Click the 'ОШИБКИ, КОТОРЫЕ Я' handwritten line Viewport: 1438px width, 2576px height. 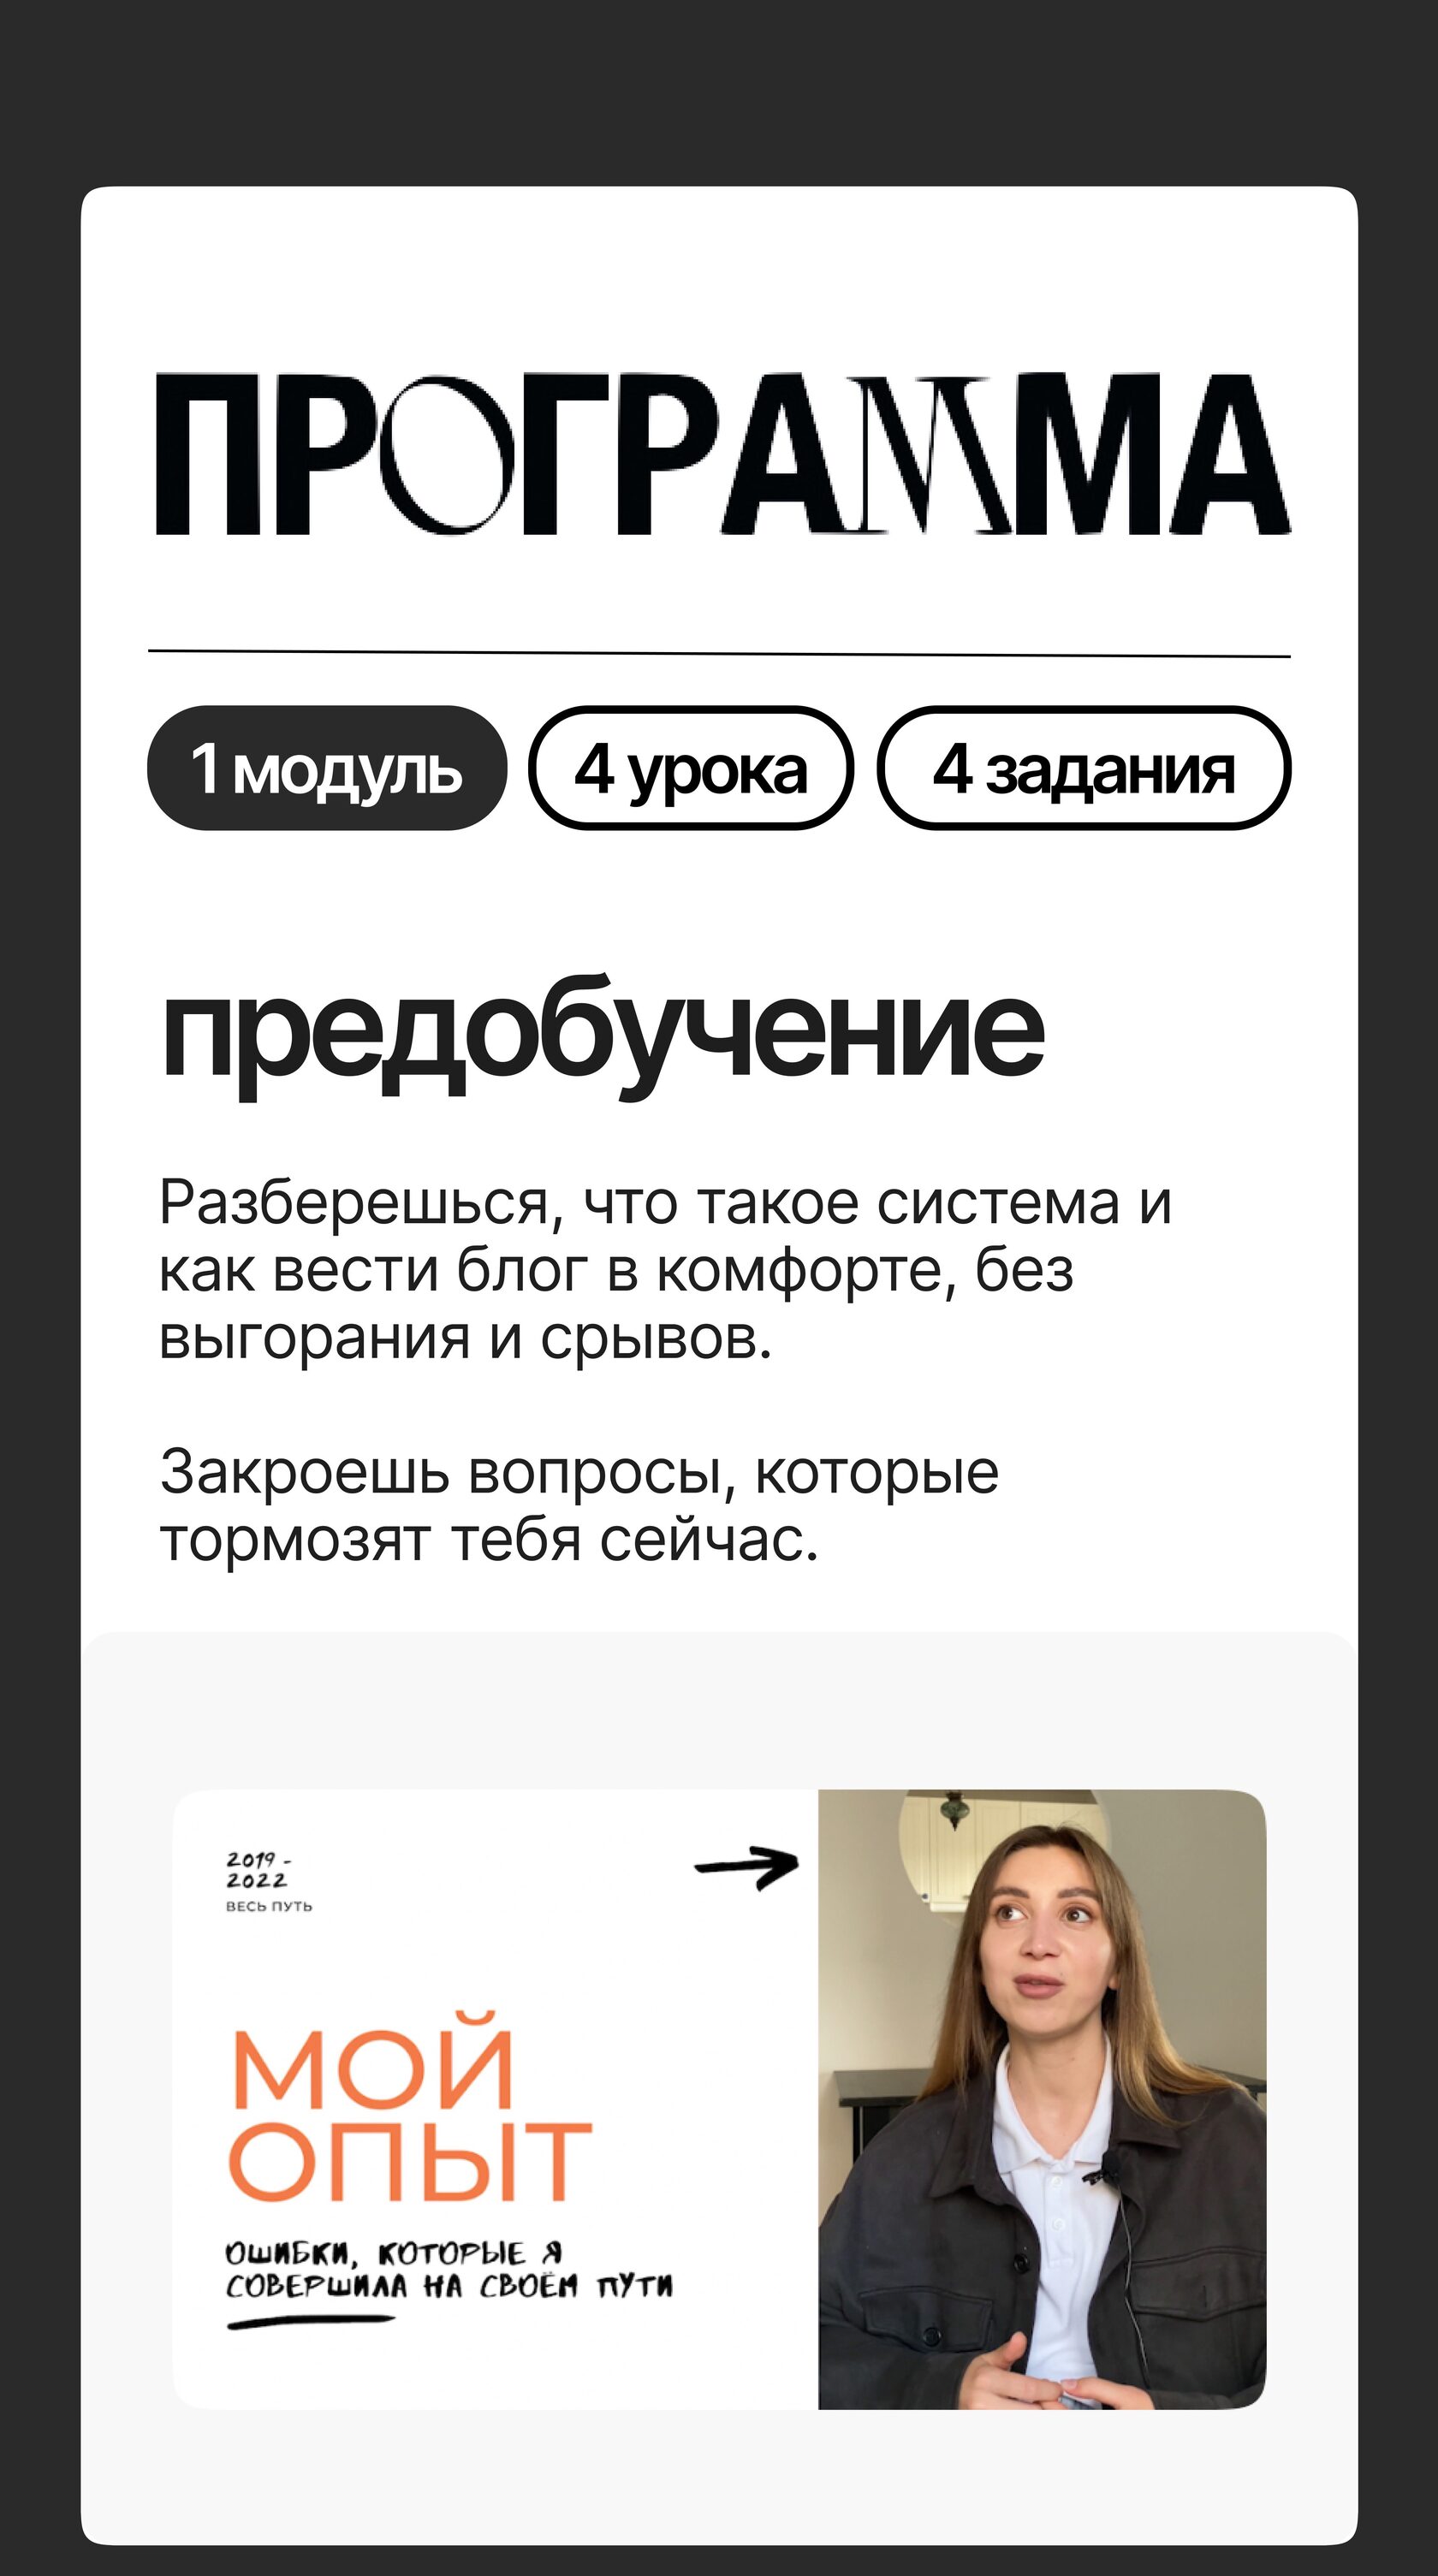(x=394, y=2254)
